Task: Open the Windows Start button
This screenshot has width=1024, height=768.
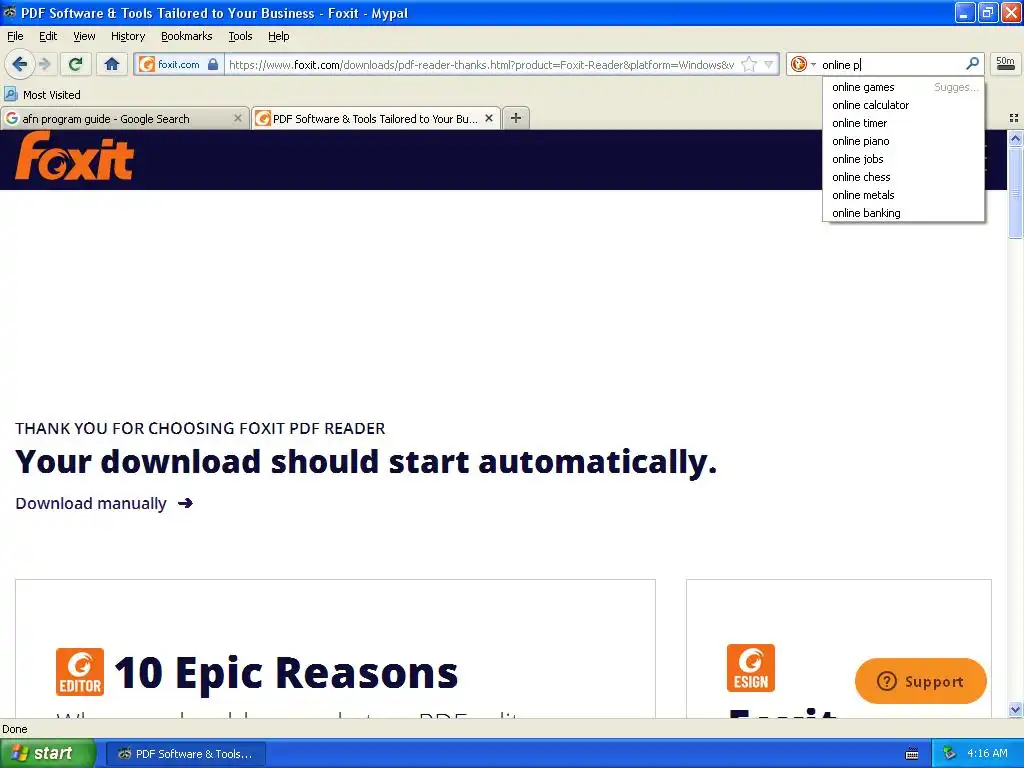Action: click(47, 753)
